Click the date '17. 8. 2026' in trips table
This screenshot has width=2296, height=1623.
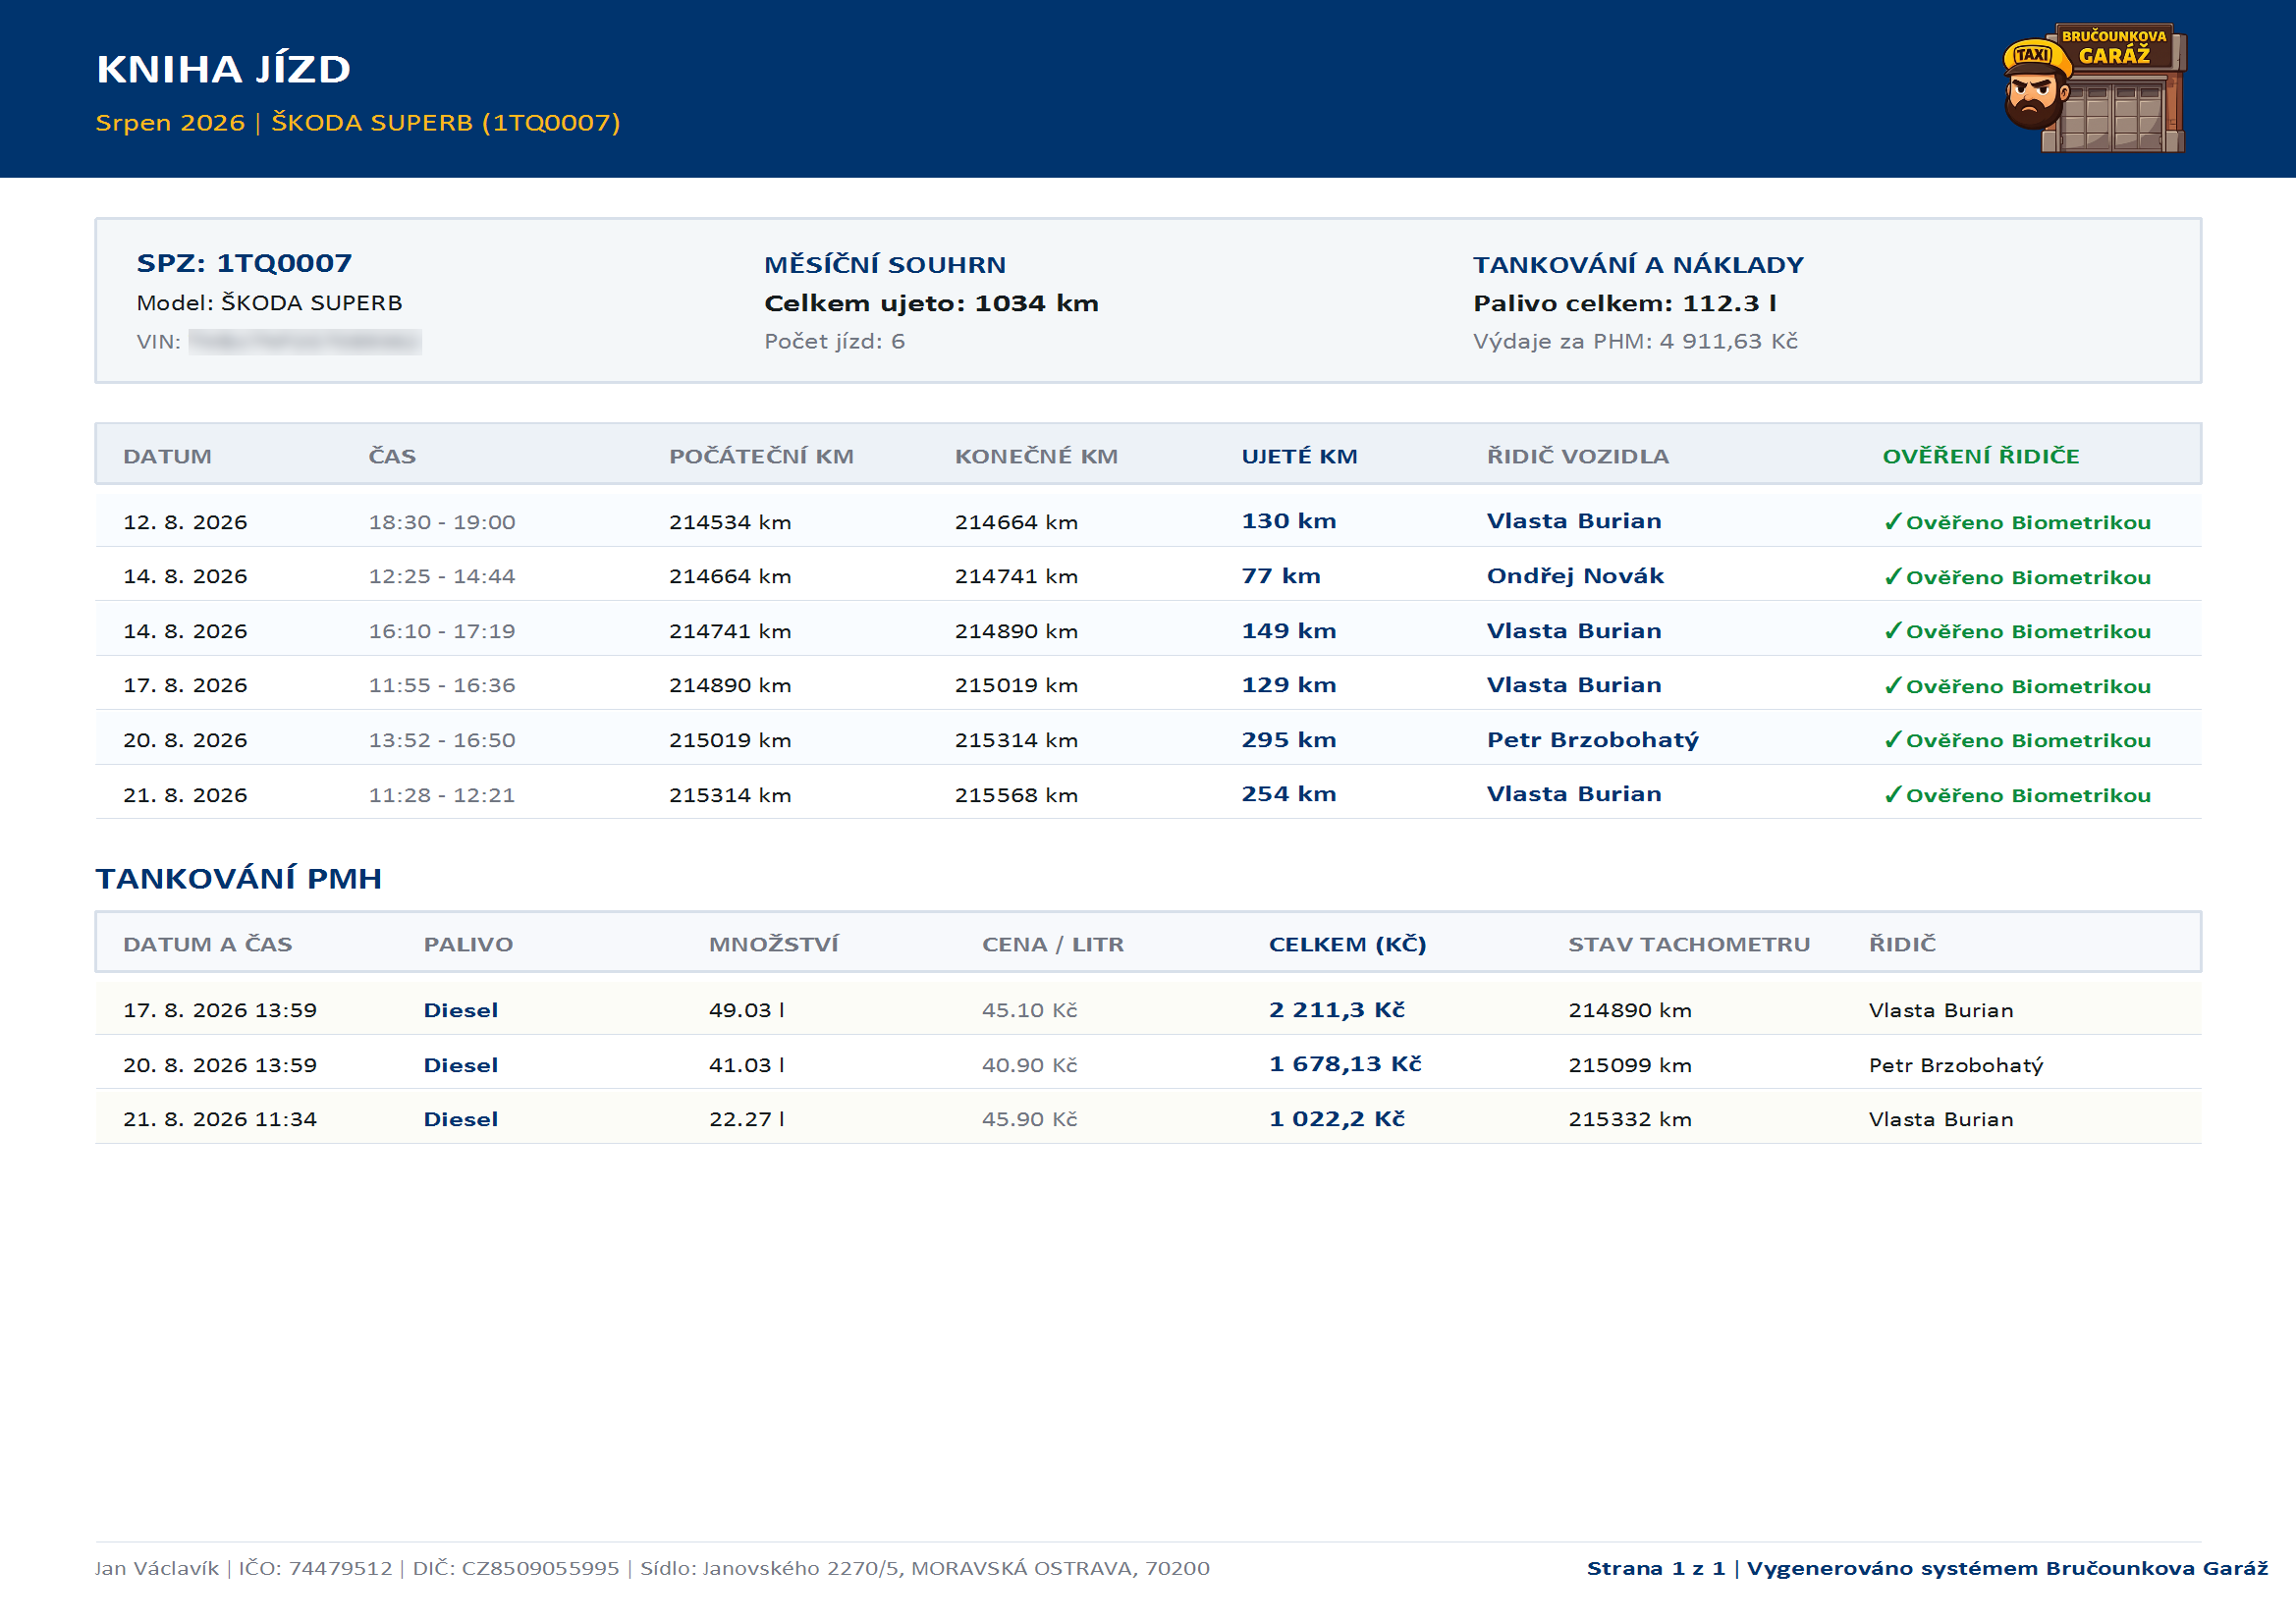185,685
